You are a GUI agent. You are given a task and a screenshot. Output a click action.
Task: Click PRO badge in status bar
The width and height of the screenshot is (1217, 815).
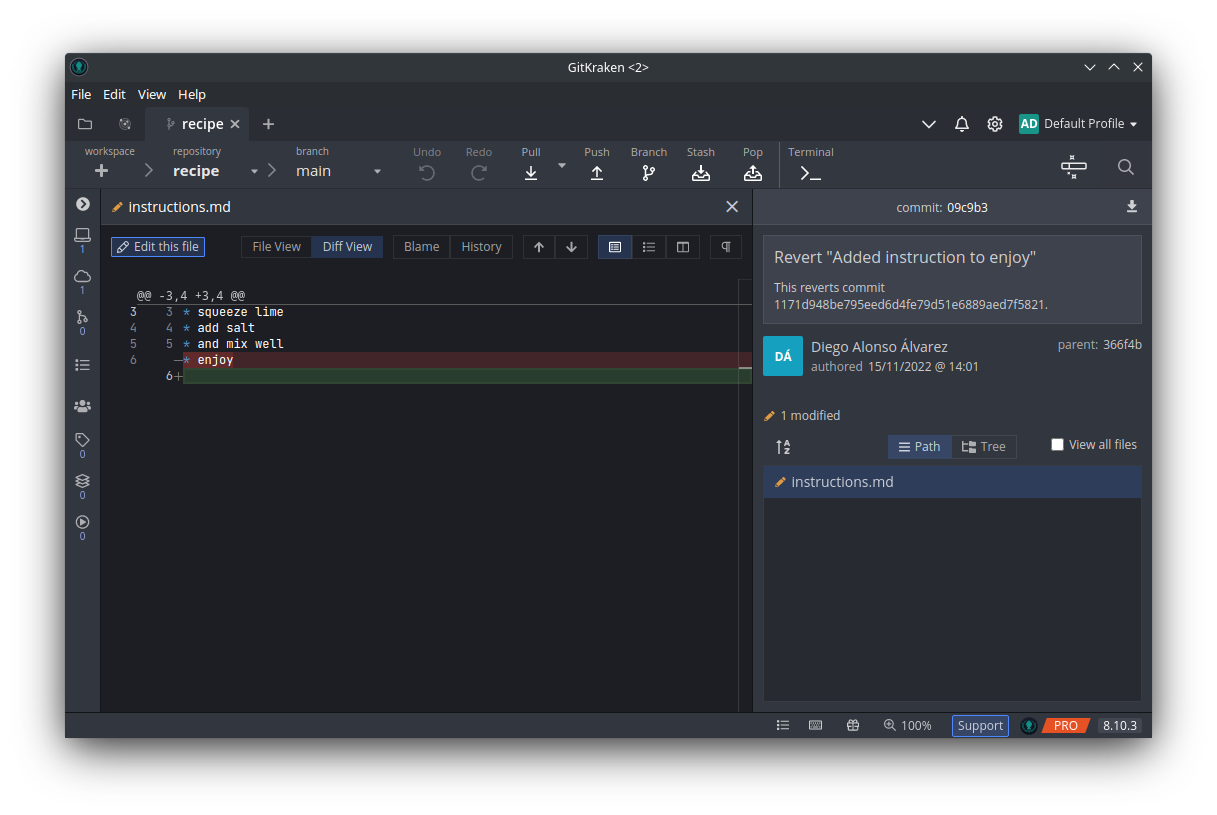[1065, 726]
